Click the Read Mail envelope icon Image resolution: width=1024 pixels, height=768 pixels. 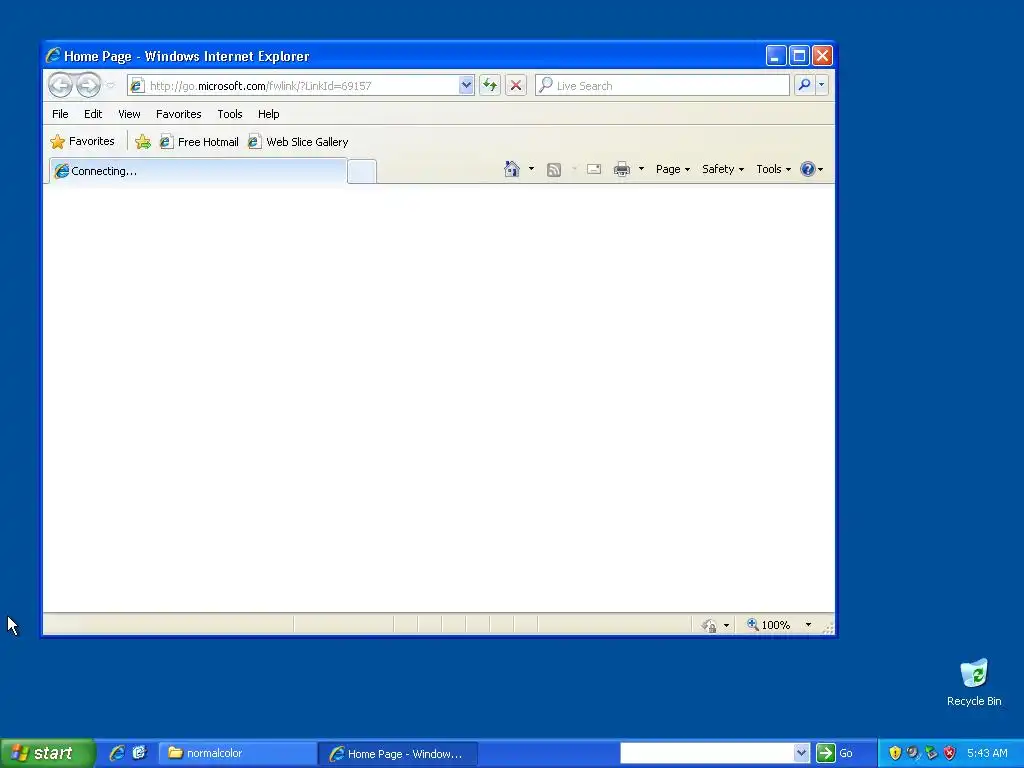click(594, 169)
